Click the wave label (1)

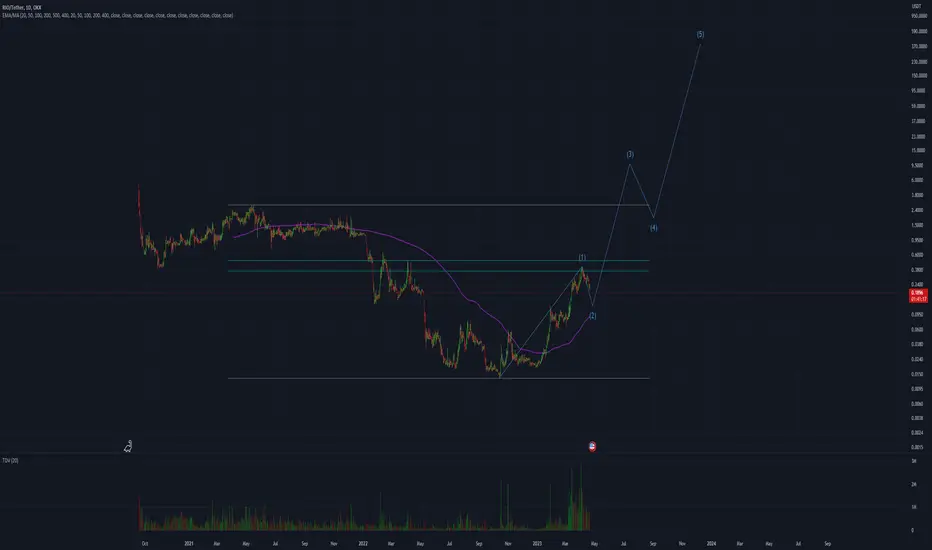coord(582,257)
